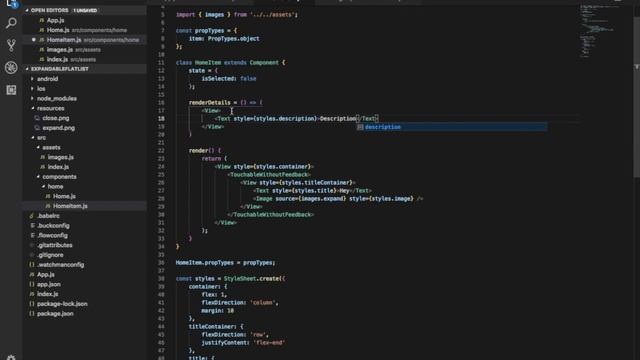Open App.js in project root
Viewport: 640px width, 360px height.
(x=84, y=275)
